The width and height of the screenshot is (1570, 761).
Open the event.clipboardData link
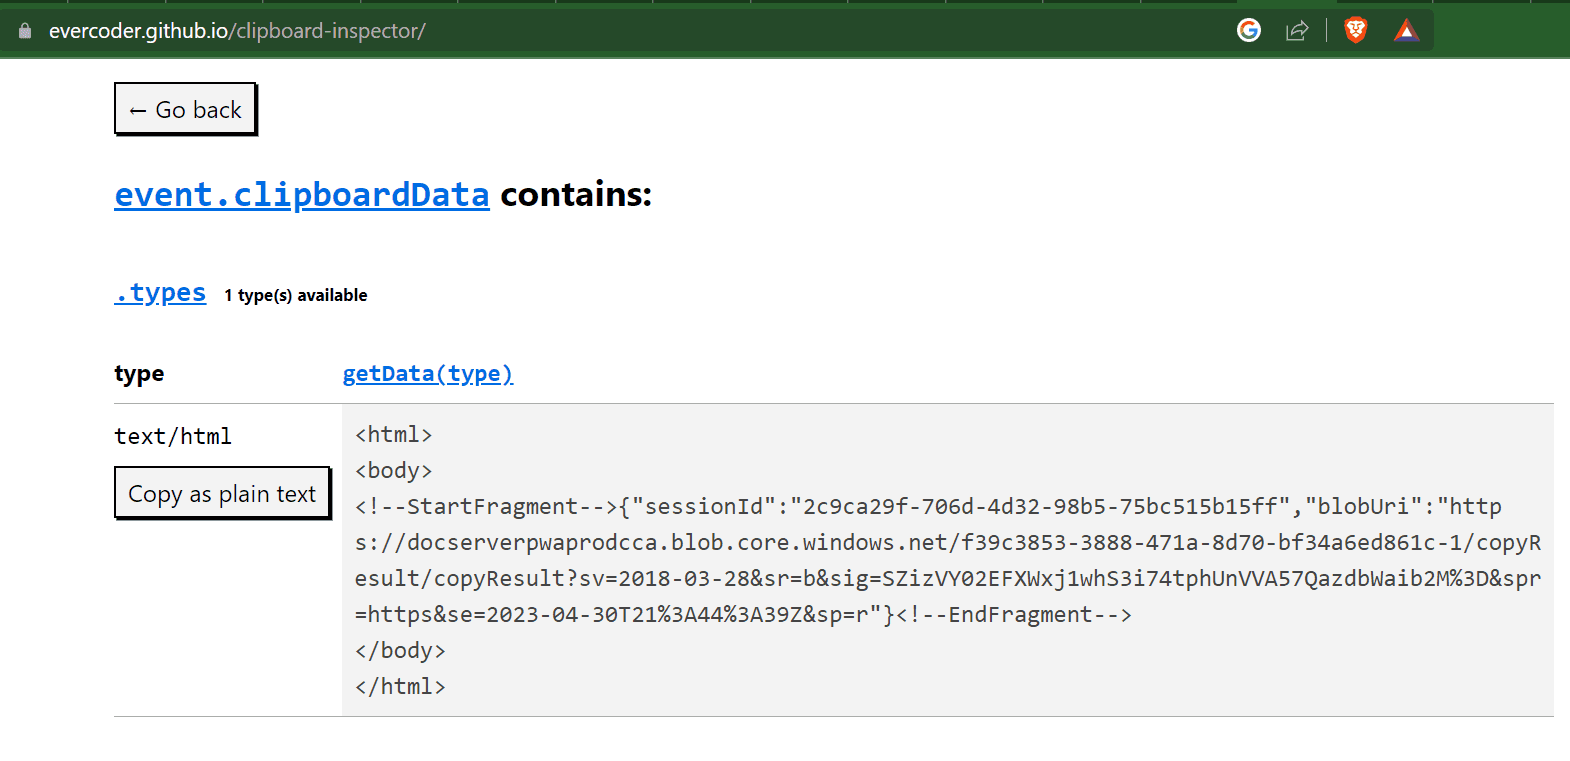click(302, 194)
